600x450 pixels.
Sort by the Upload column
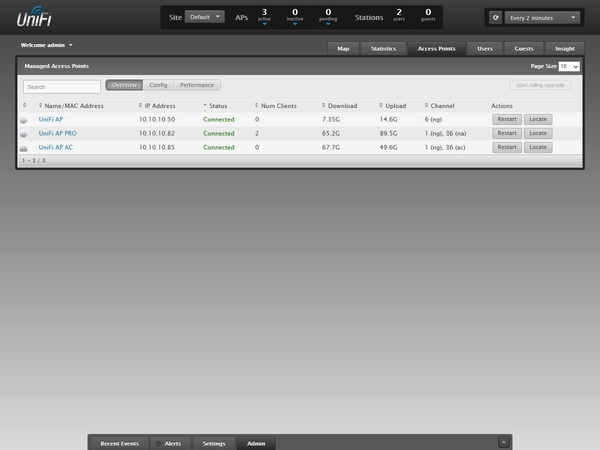393,106
